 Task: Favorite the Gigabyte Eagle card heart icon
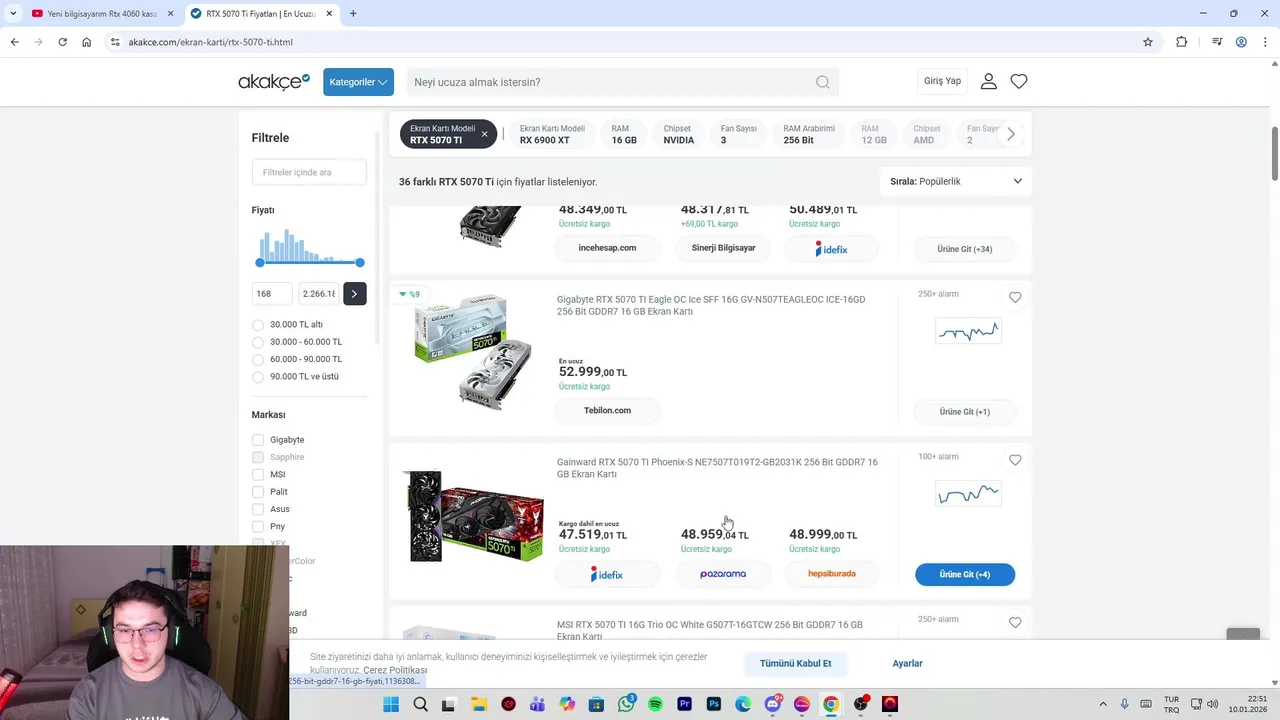[x=1015, y=297]
